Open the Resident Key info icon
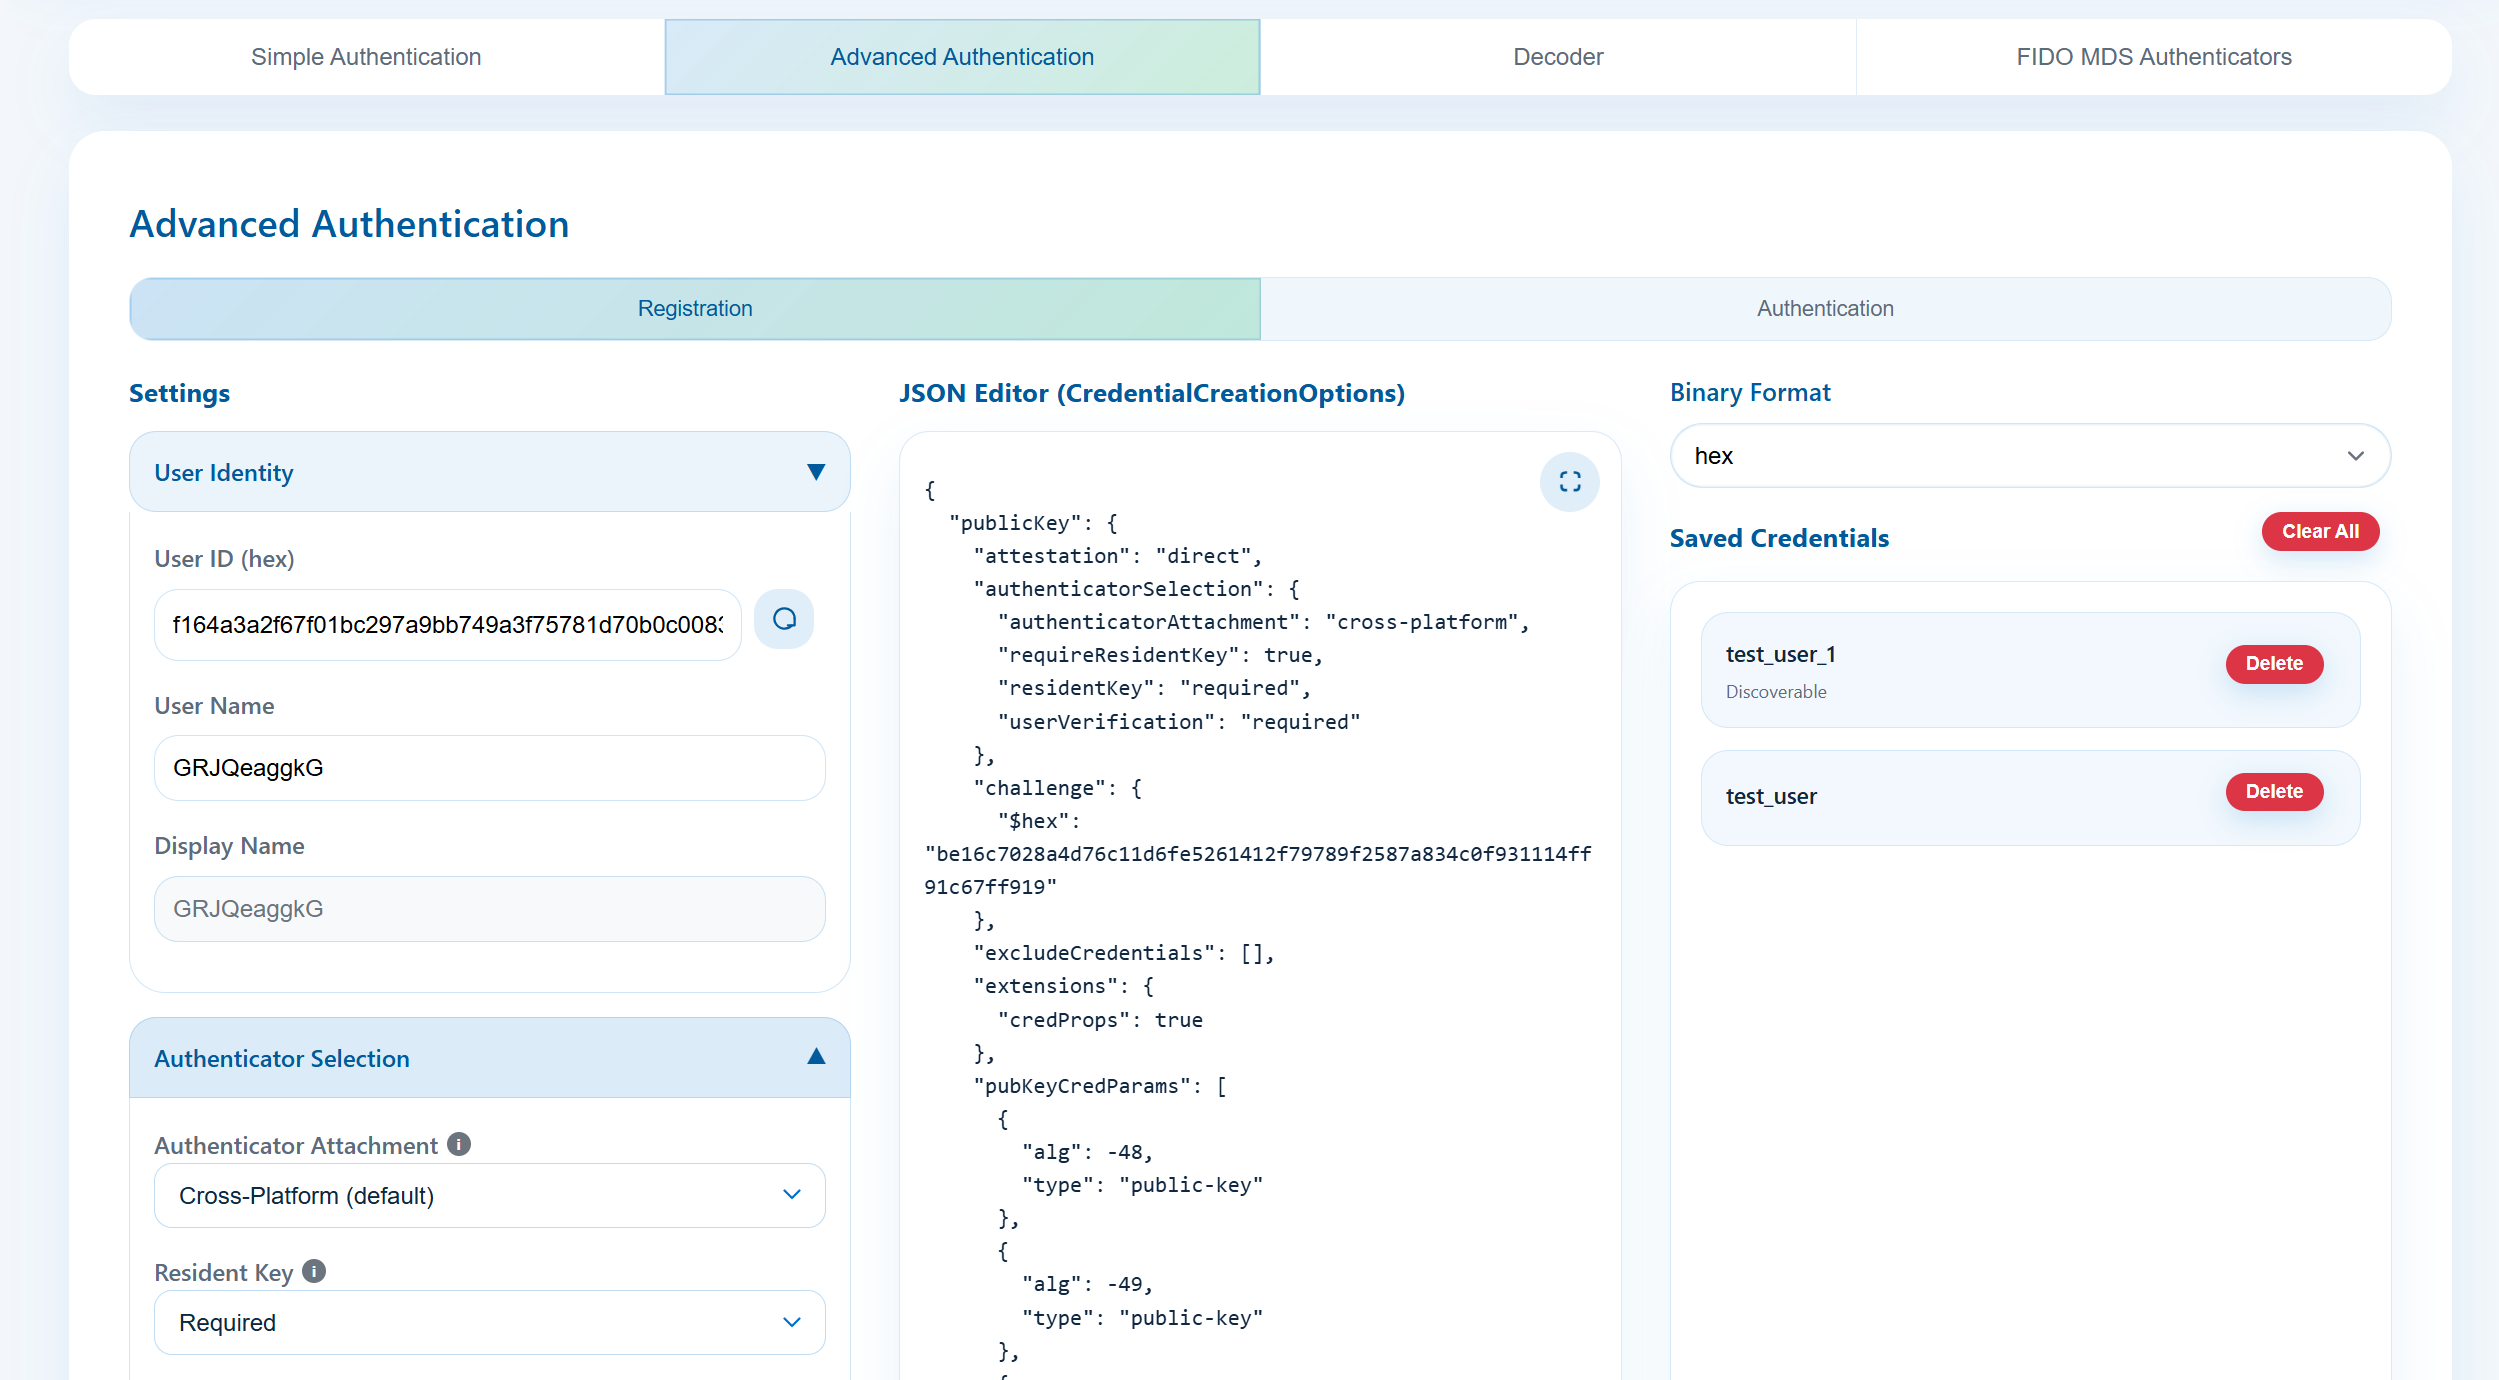Image resolution: width=2499 pixels, height=1380 pixels. click(314, 1271)
